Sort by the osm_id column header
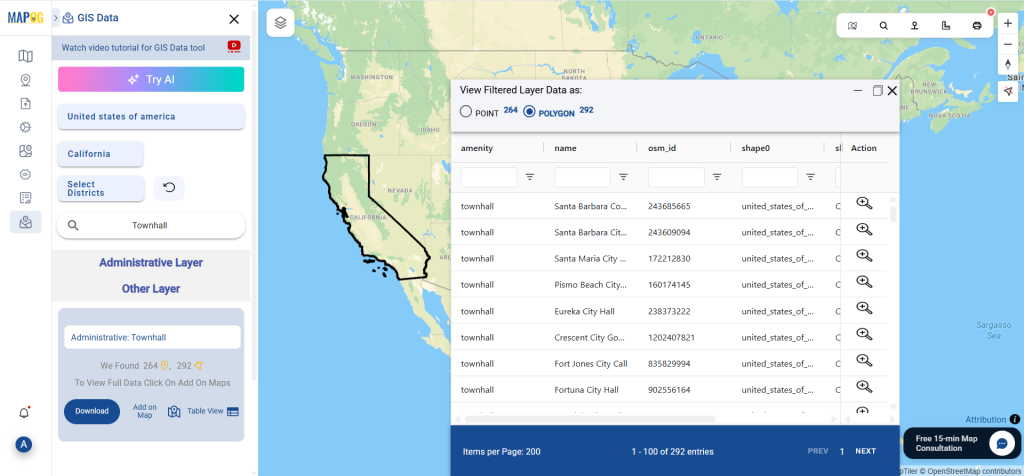The height and width of the screenshot is (476, 1024). 662,148
